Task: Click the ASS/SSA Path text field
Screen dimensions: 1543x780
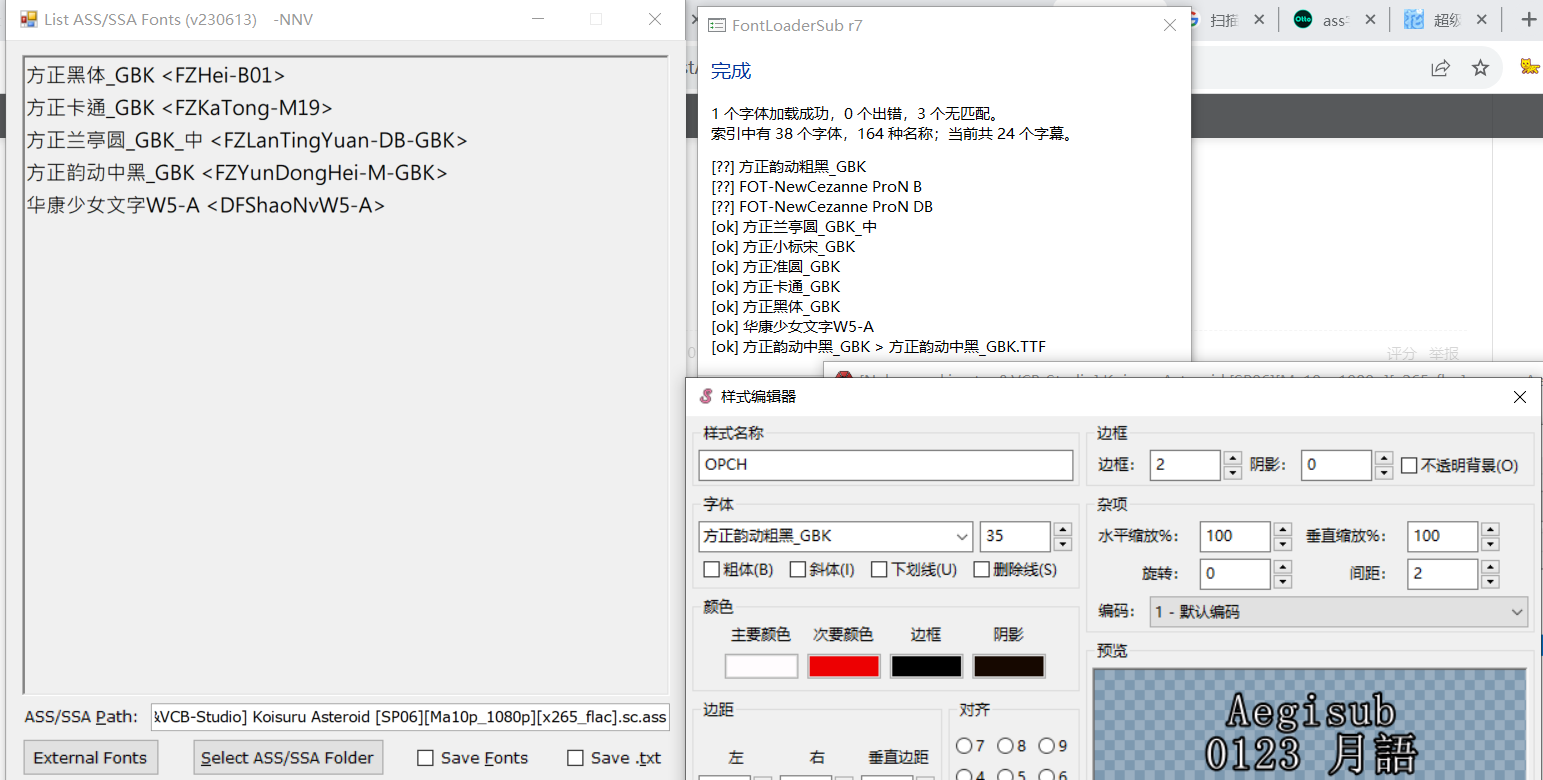Action: click(410, 717)
